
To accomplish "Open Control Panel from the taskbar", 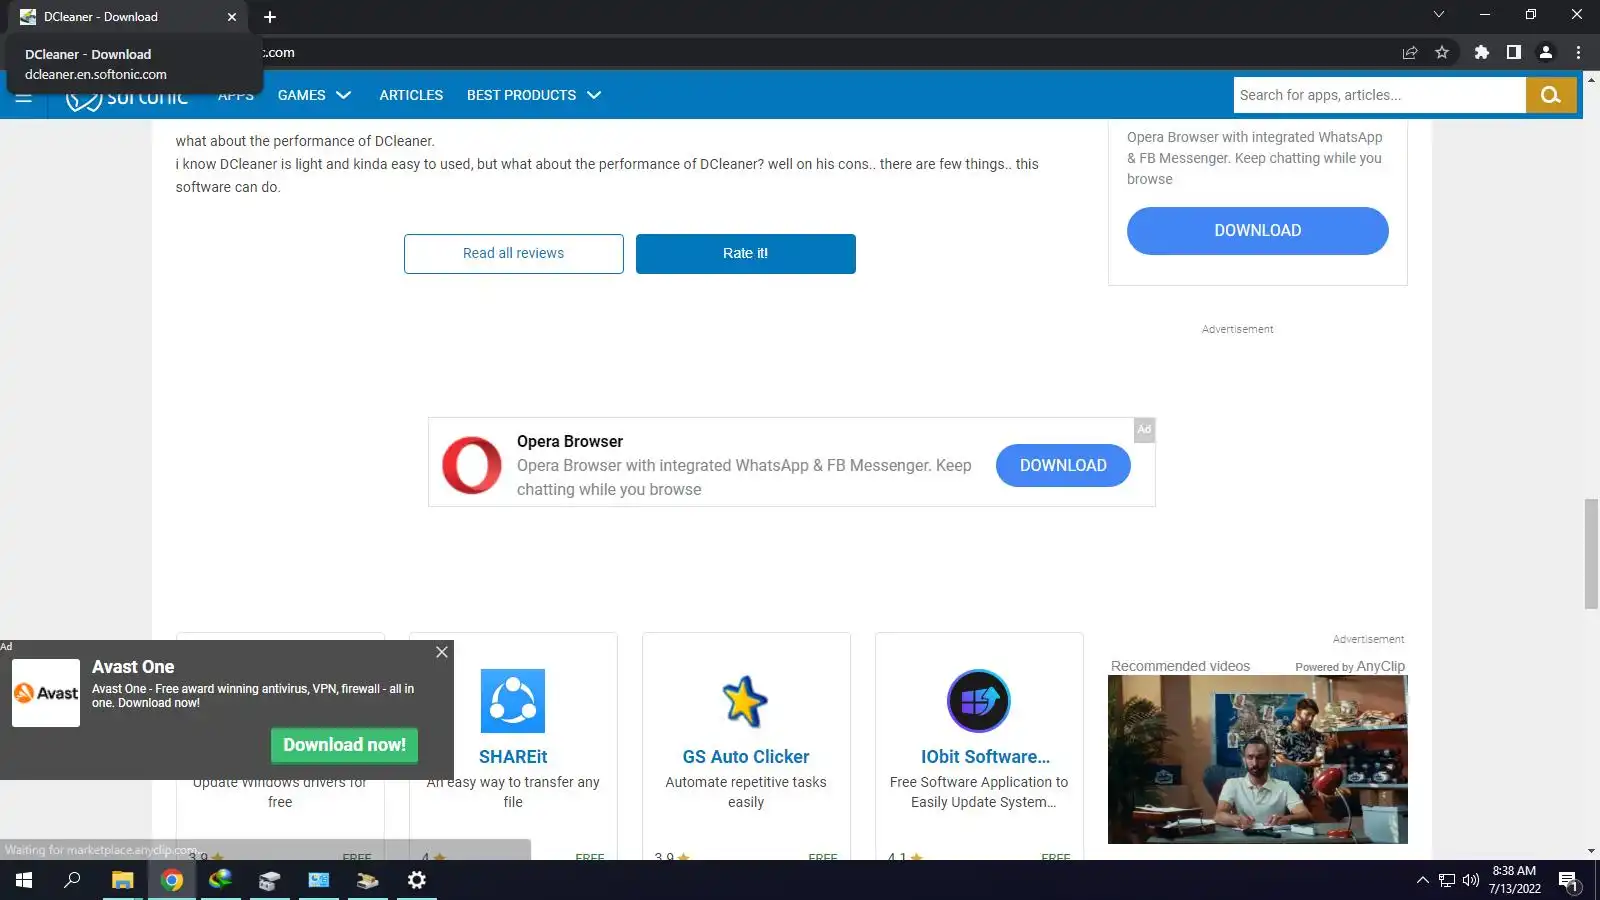I will coord(318,880).
